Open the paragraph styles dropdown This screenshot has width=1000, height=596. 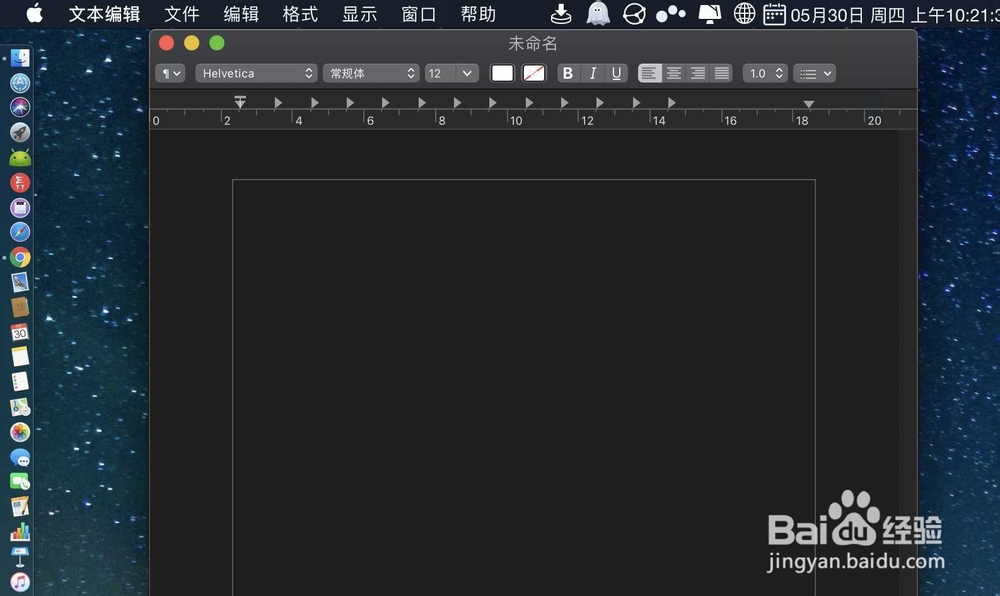pos(170,73)
